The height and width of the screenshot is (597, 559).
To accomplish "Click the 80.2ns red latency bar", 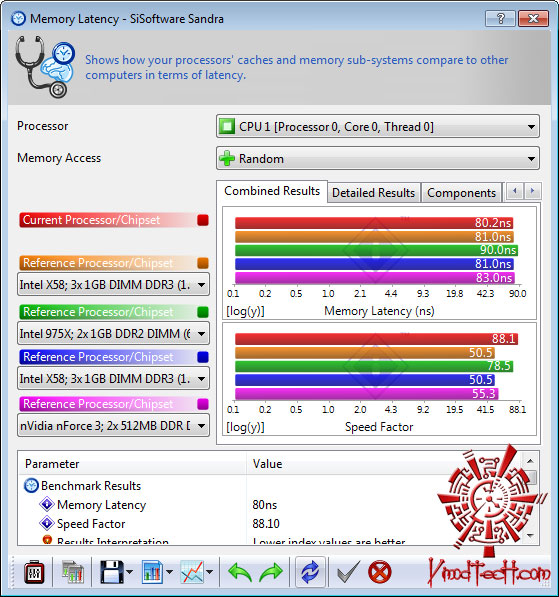I will tap(374, 223).
